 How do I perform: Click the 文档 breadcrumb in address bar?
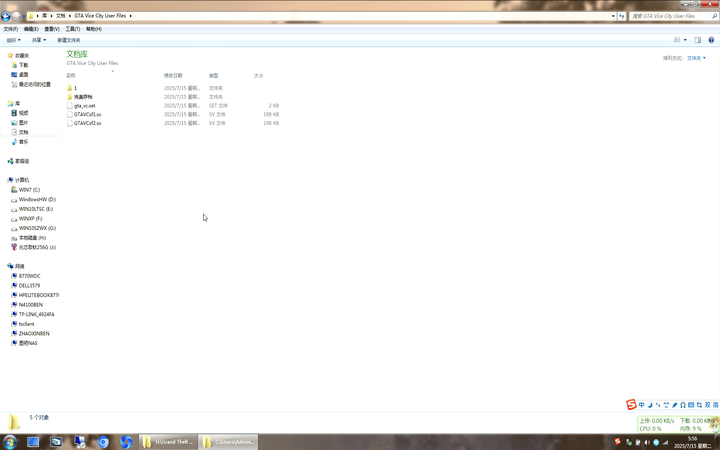coord(60,16)
